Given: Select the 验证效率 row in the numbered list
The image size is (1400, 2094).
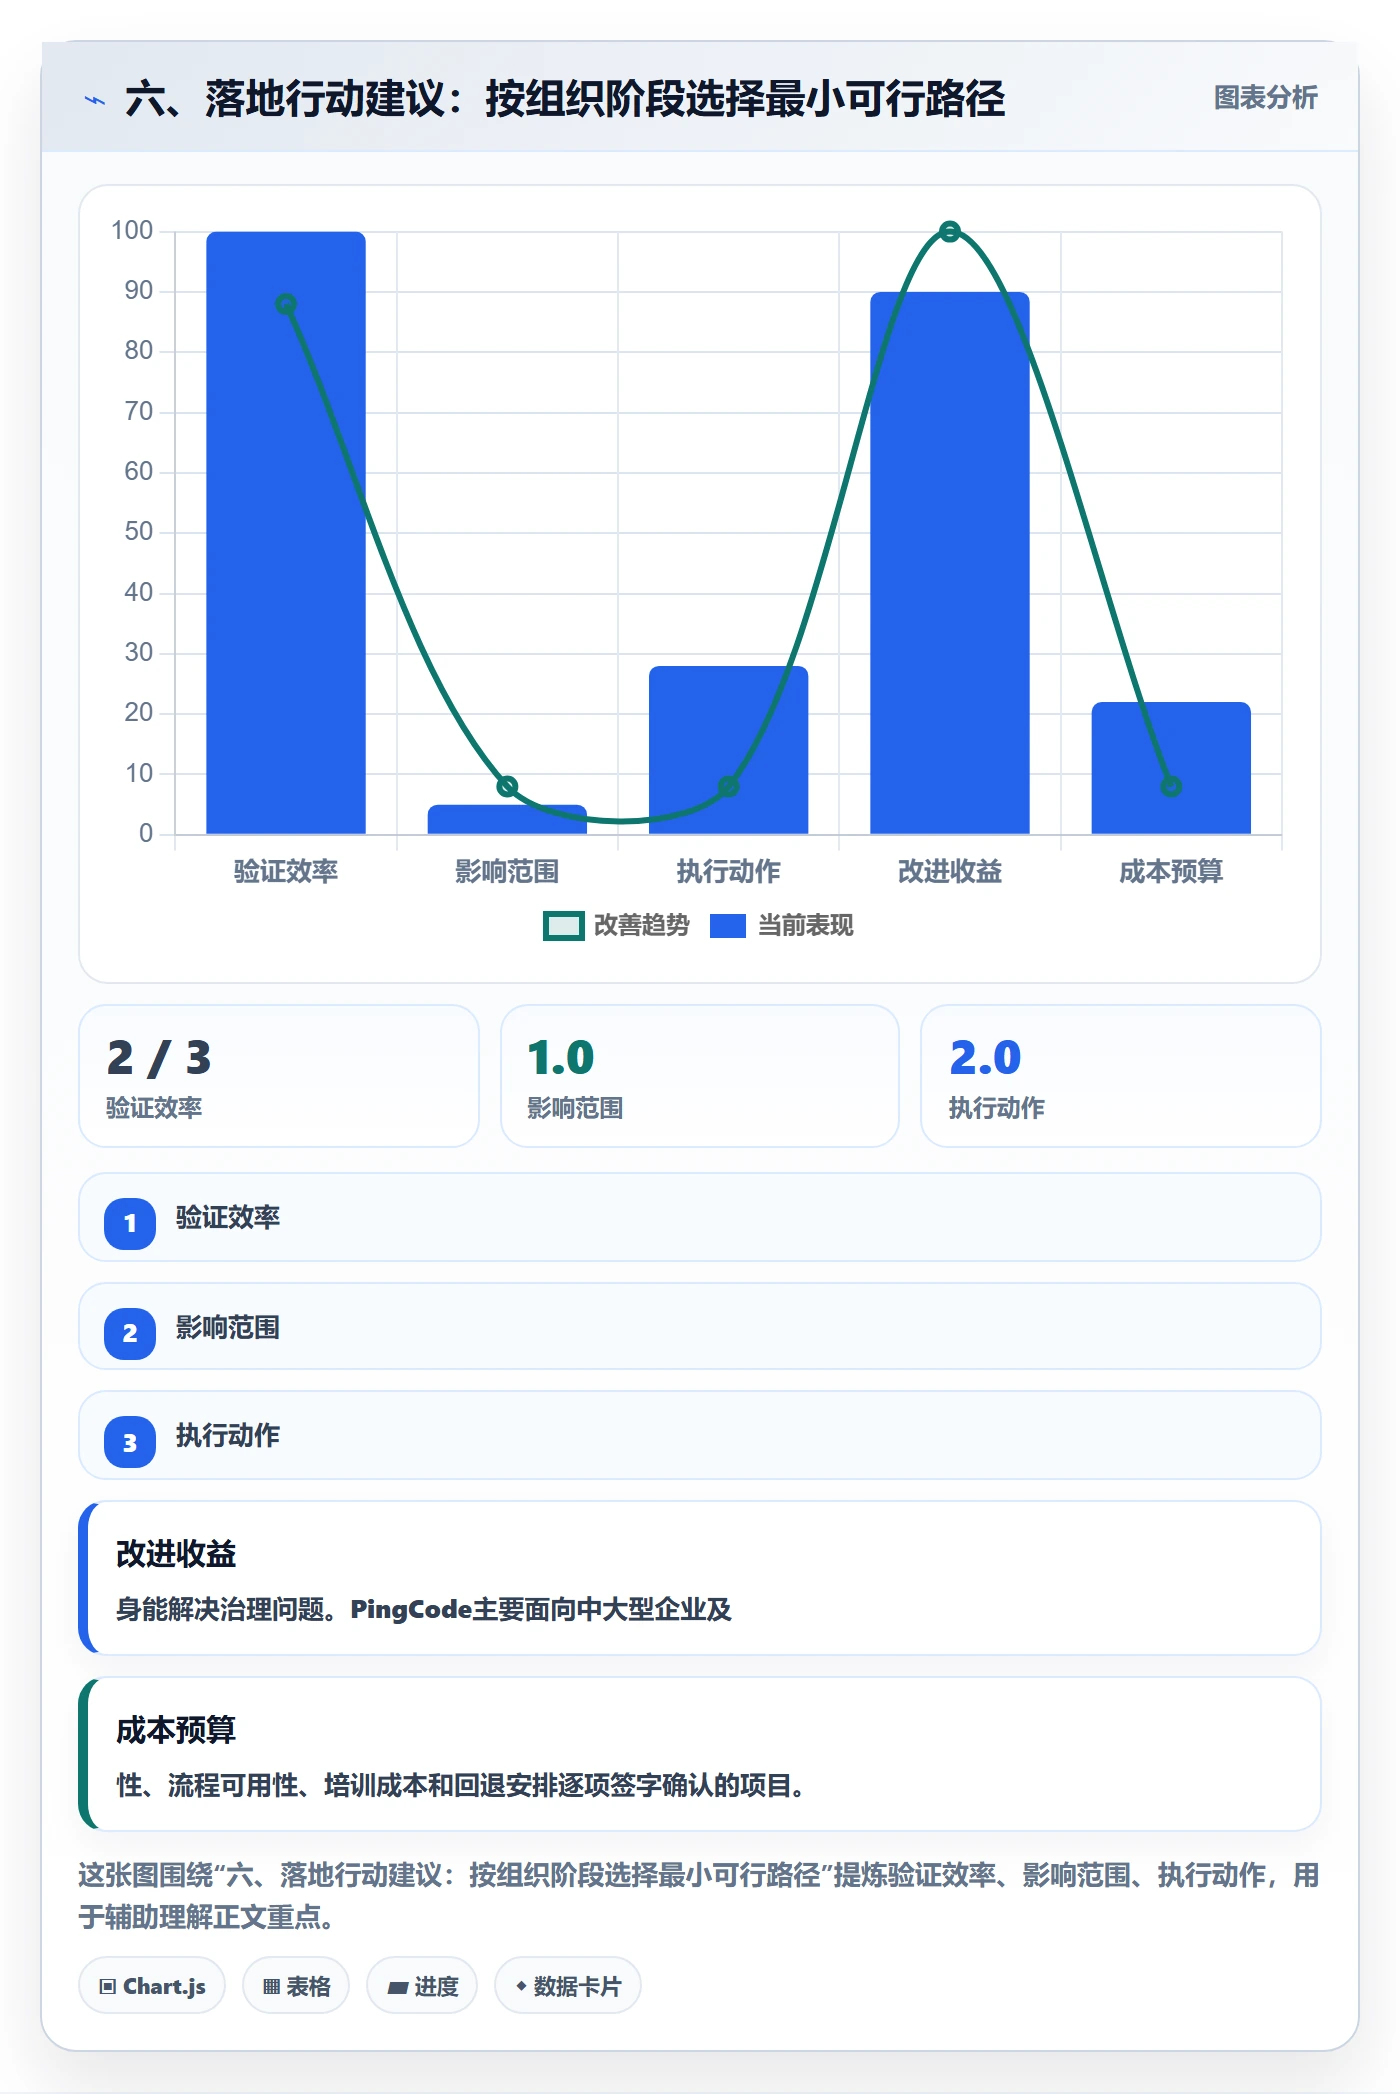Looking at the screenshot, I should [x=700, y=1218].
